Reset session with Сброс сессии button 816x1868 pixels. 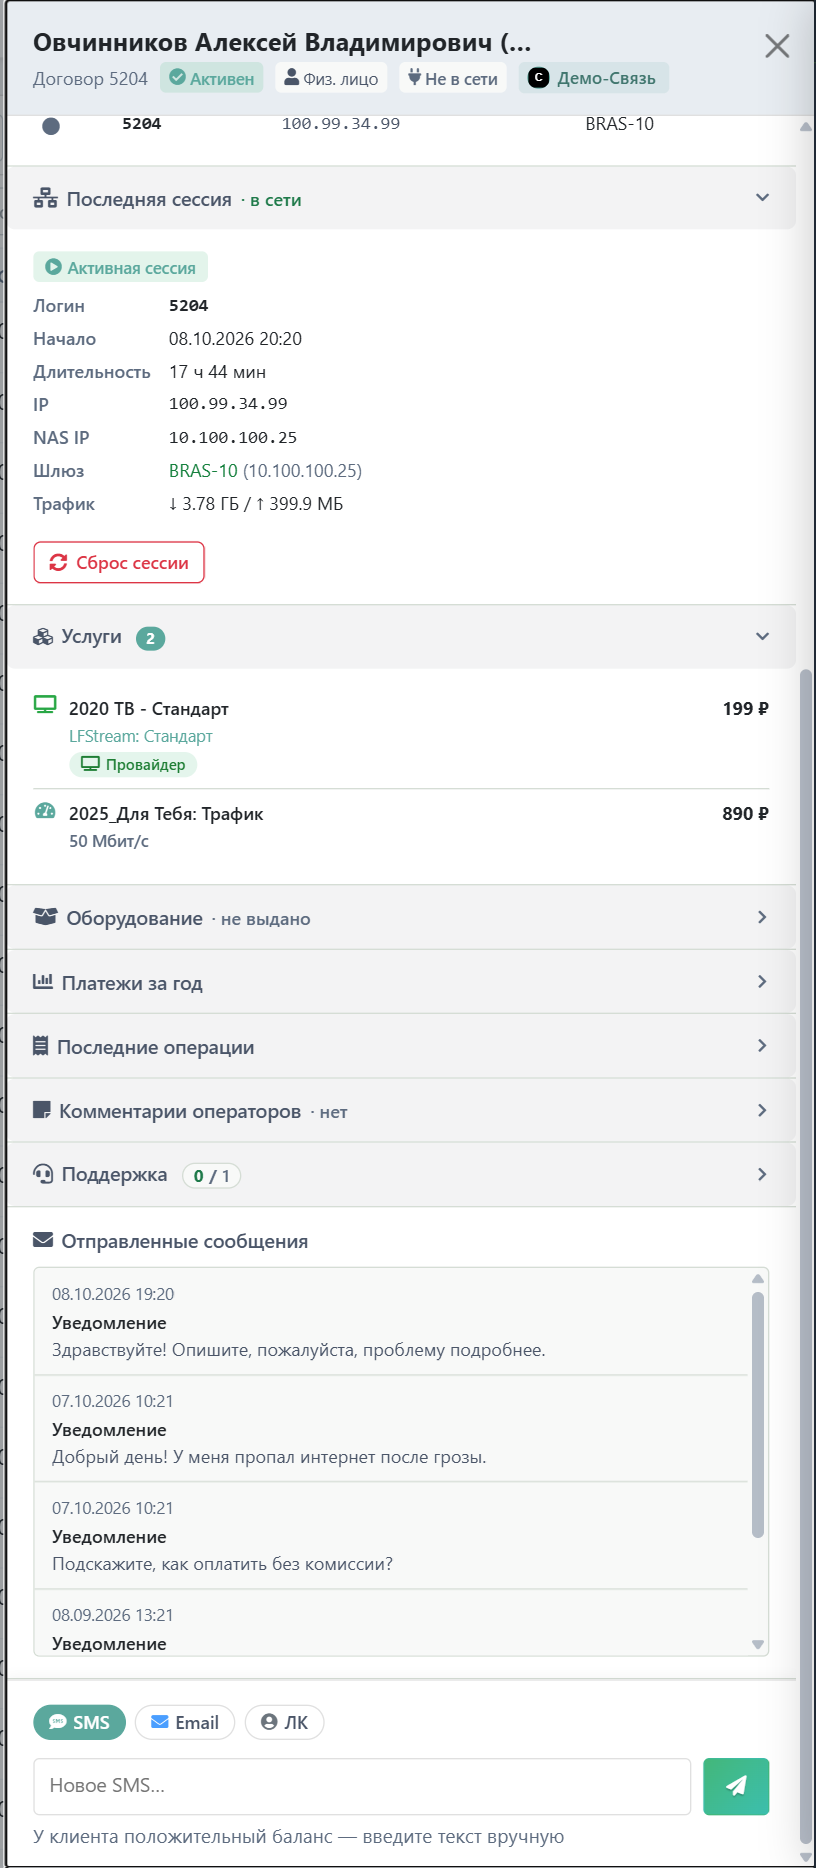click(119, 562)
